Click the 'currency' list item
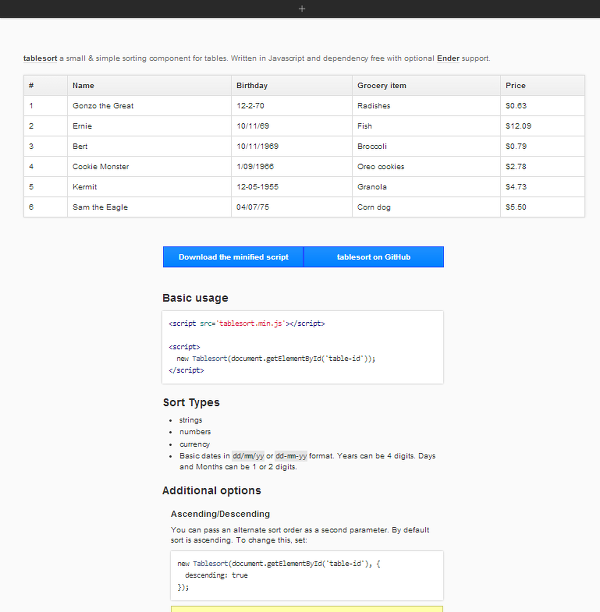This screenshot has width=600, height=612. coord(194,444)
